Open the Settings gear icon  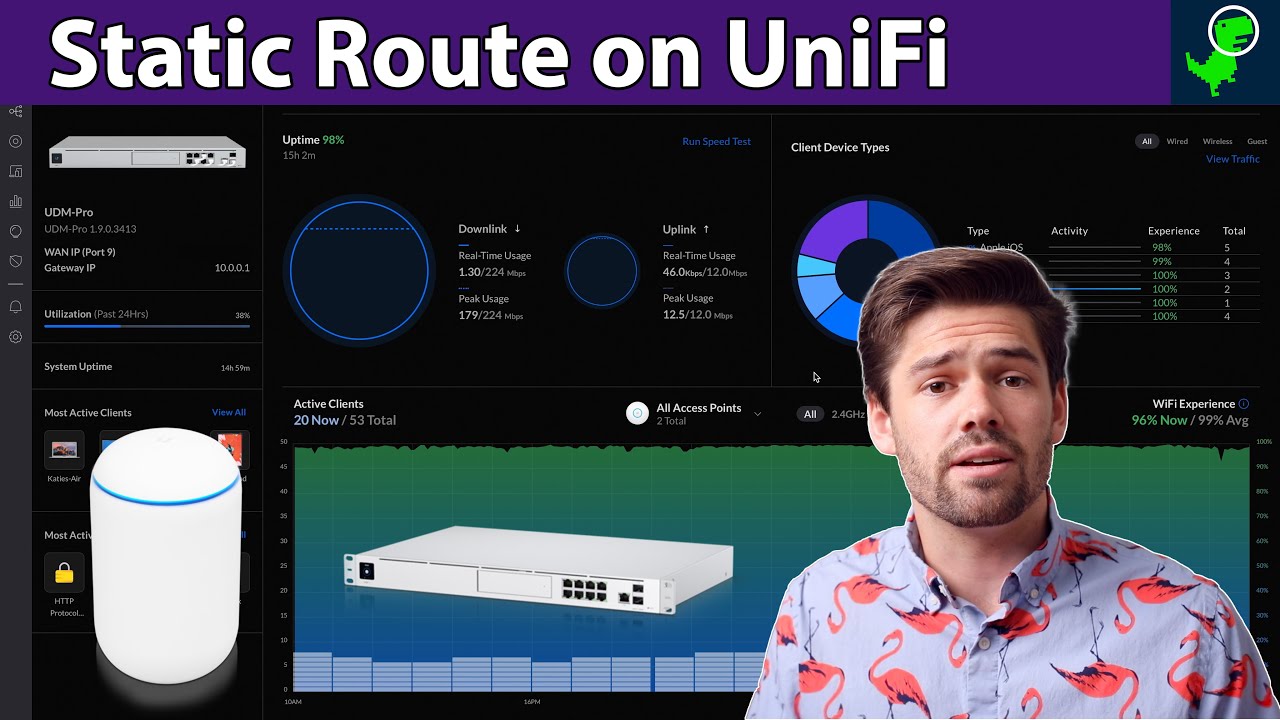(x=15, y=337)
